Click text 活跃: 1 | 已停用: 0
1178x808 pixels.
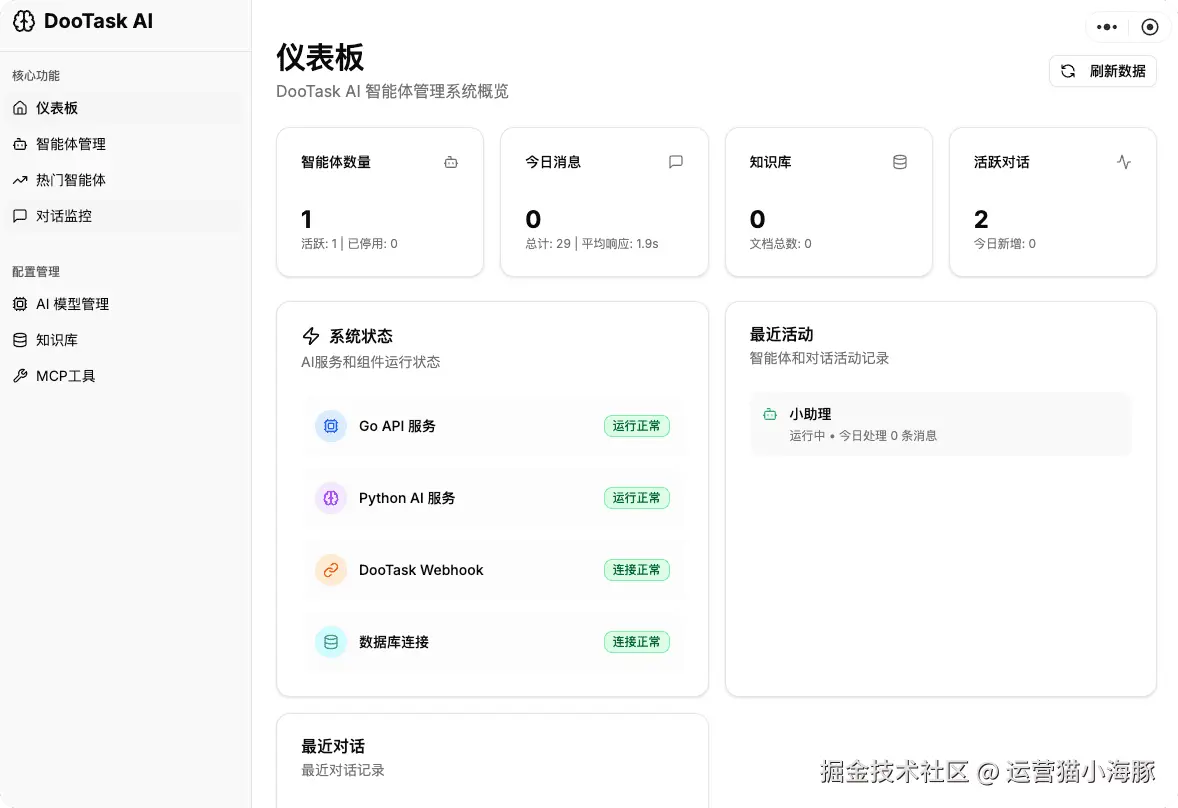(349, 243)
